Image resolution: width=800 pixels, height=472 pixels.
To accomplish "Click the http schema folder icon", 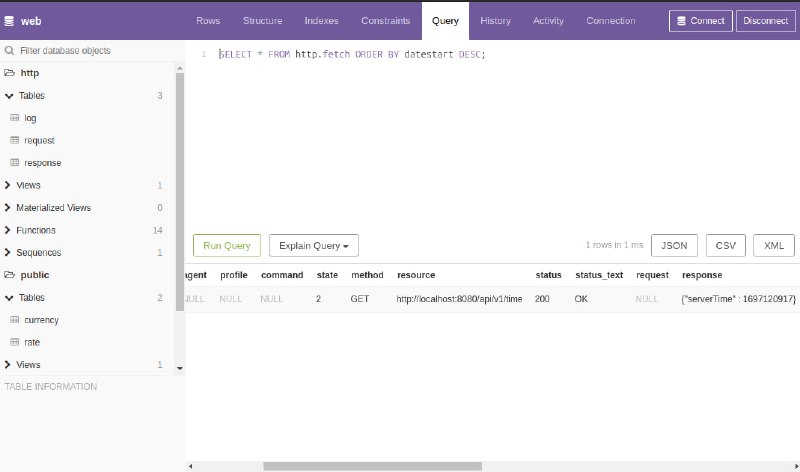I will [x=9, y=73].
